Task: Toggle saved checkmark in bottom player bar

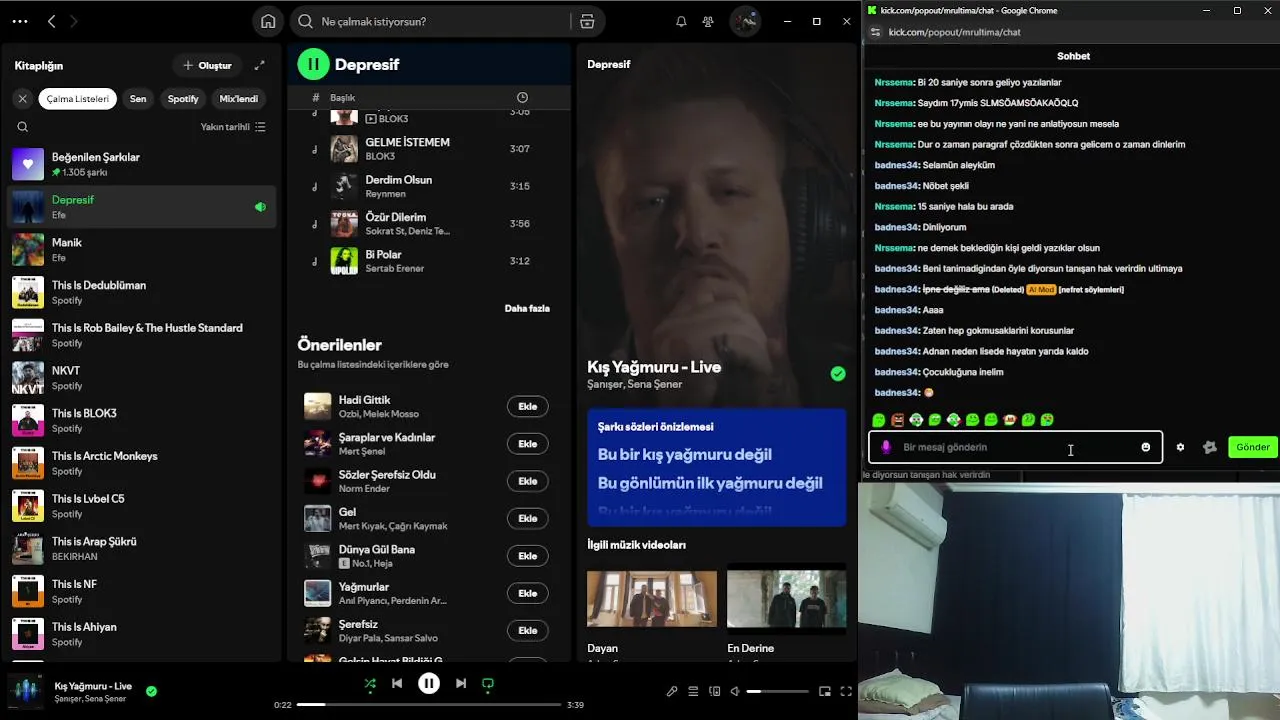Action: [151, 691]
